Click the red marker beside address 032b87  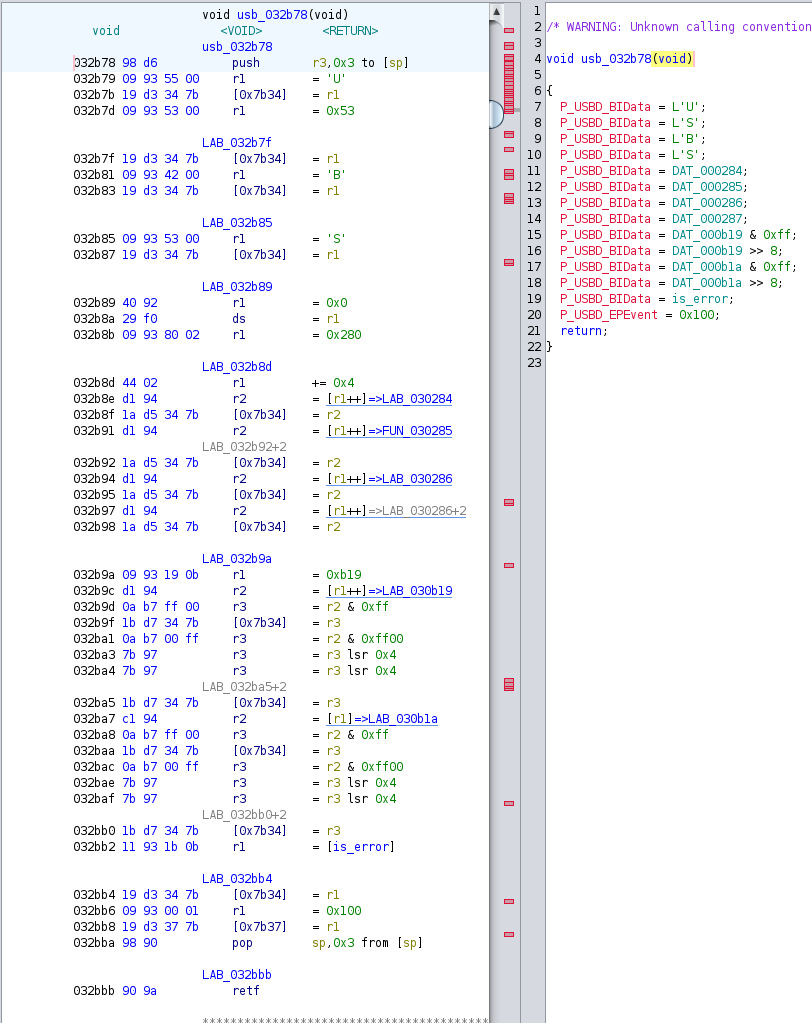click(x=510, y=258)
